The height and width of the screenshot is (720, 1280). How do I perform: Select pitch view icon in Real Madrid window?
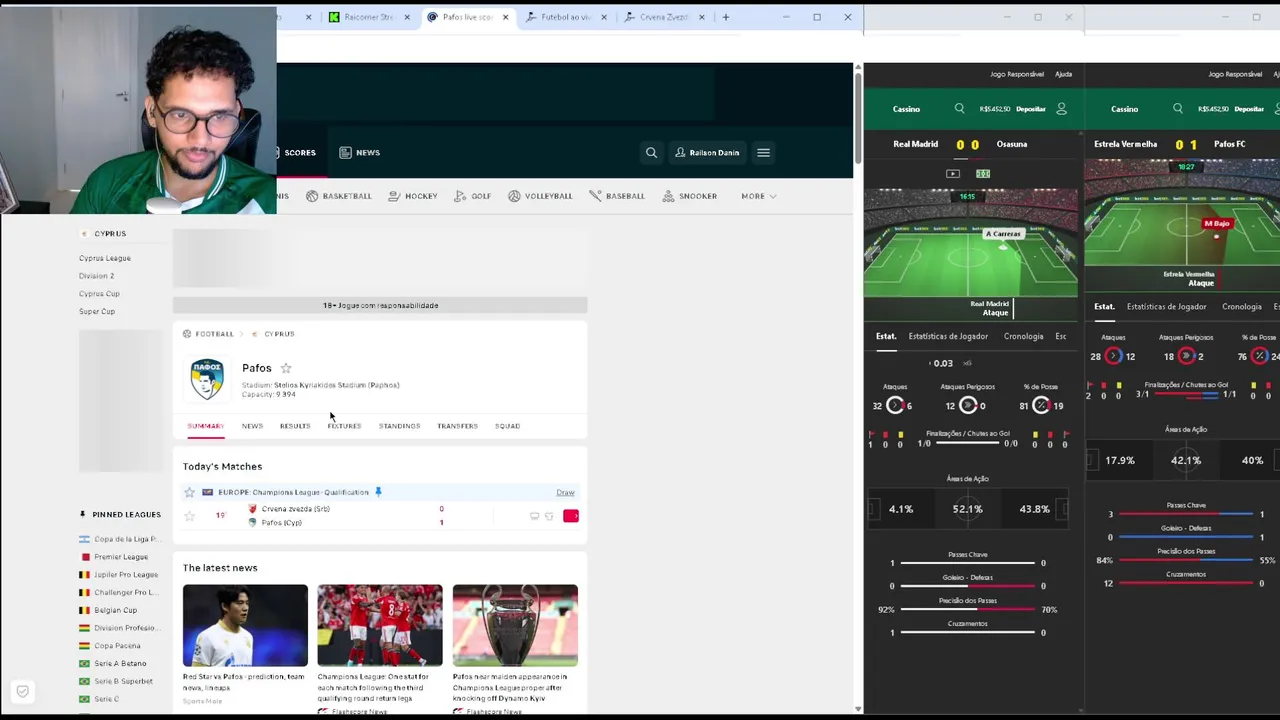tap(983, 174)
